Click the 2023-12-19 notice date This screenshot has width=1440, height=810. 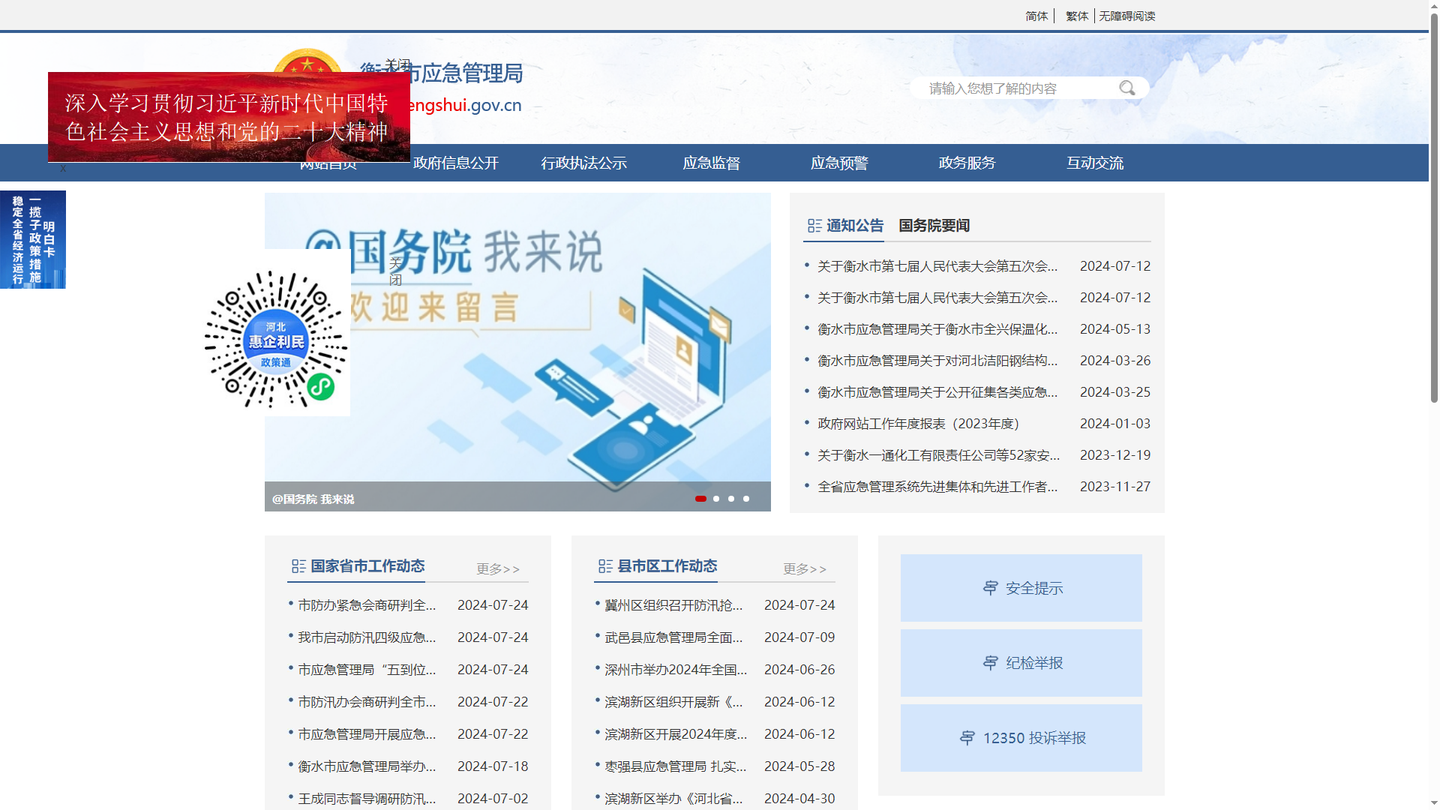pyautogui.click(x=1115, y=455)
